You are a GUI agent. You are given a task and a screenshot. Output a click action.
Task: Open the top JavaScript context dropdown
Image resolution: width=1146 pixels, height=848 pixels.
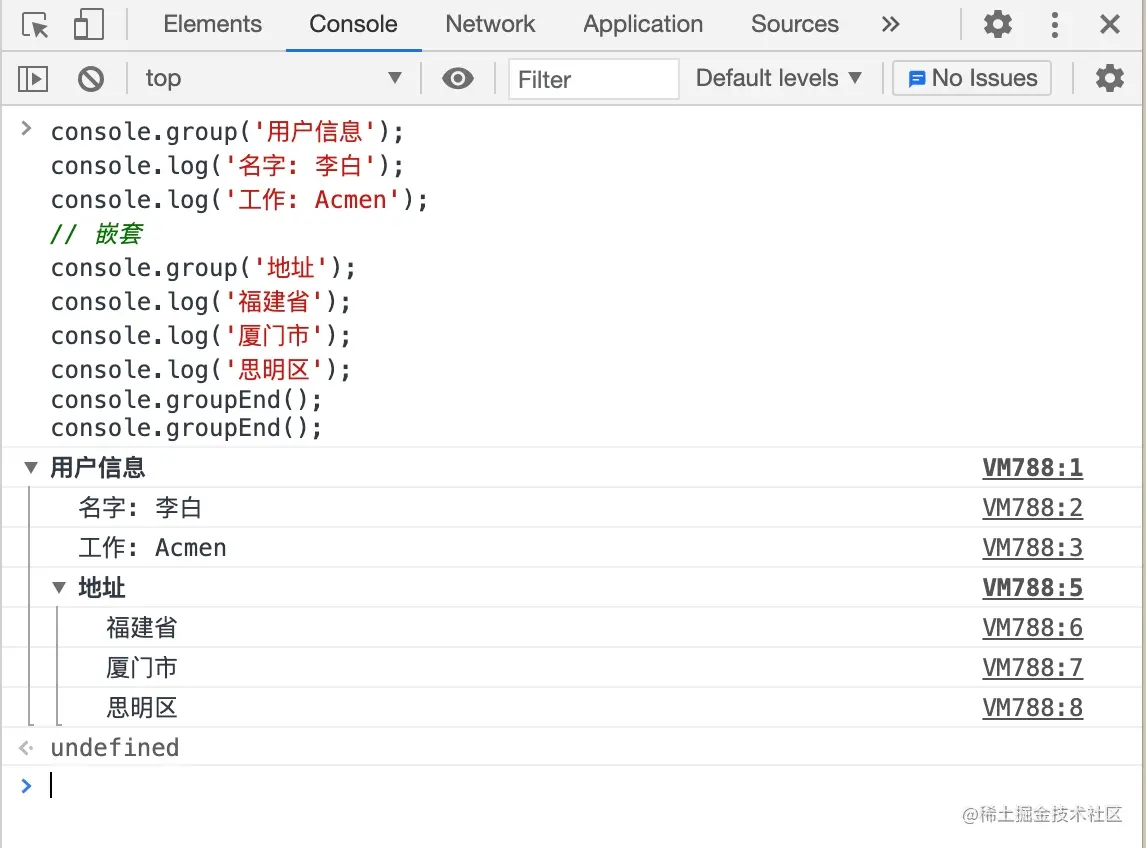click(274, 78)
